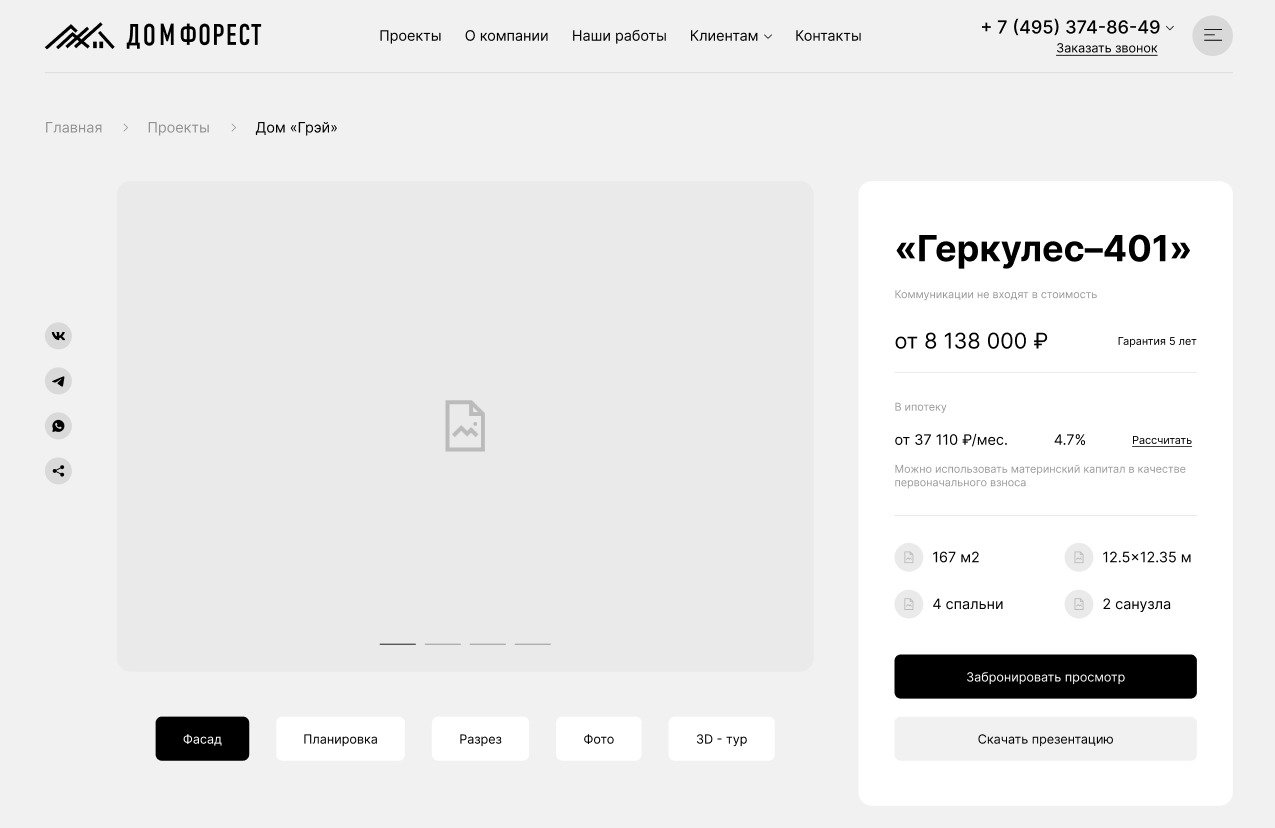The image size is (1275, 828).
Task: Expand the phone number dropdown chevron
Action: click(1170, 28)
